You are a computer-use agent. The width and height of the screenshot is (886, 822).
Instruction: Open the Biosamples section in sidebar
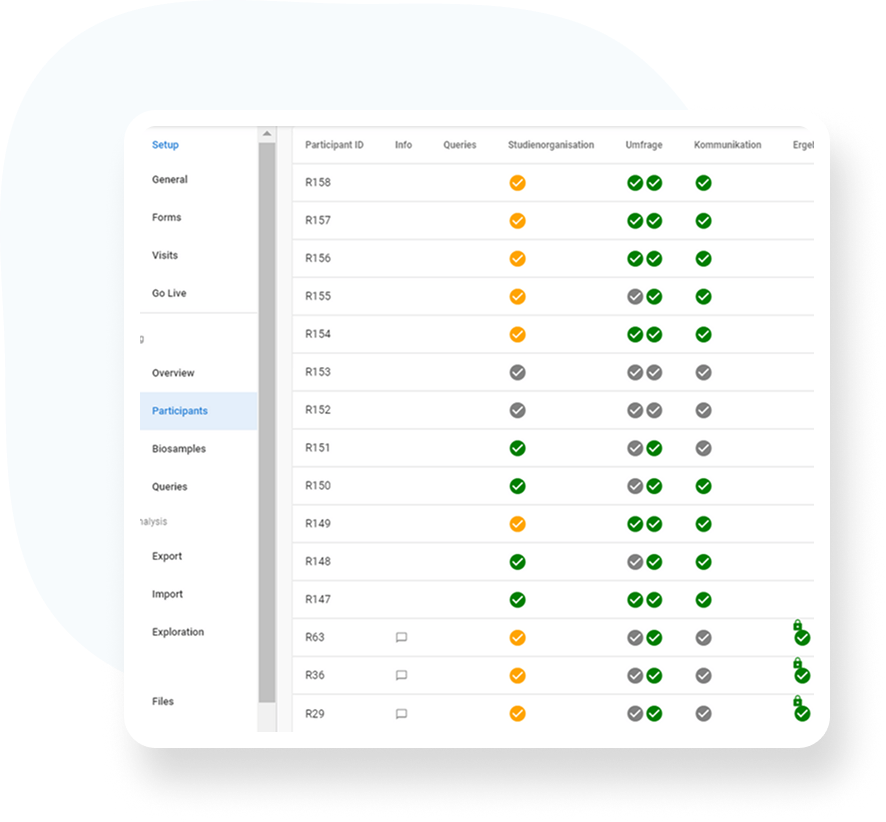tap(179, 449)
